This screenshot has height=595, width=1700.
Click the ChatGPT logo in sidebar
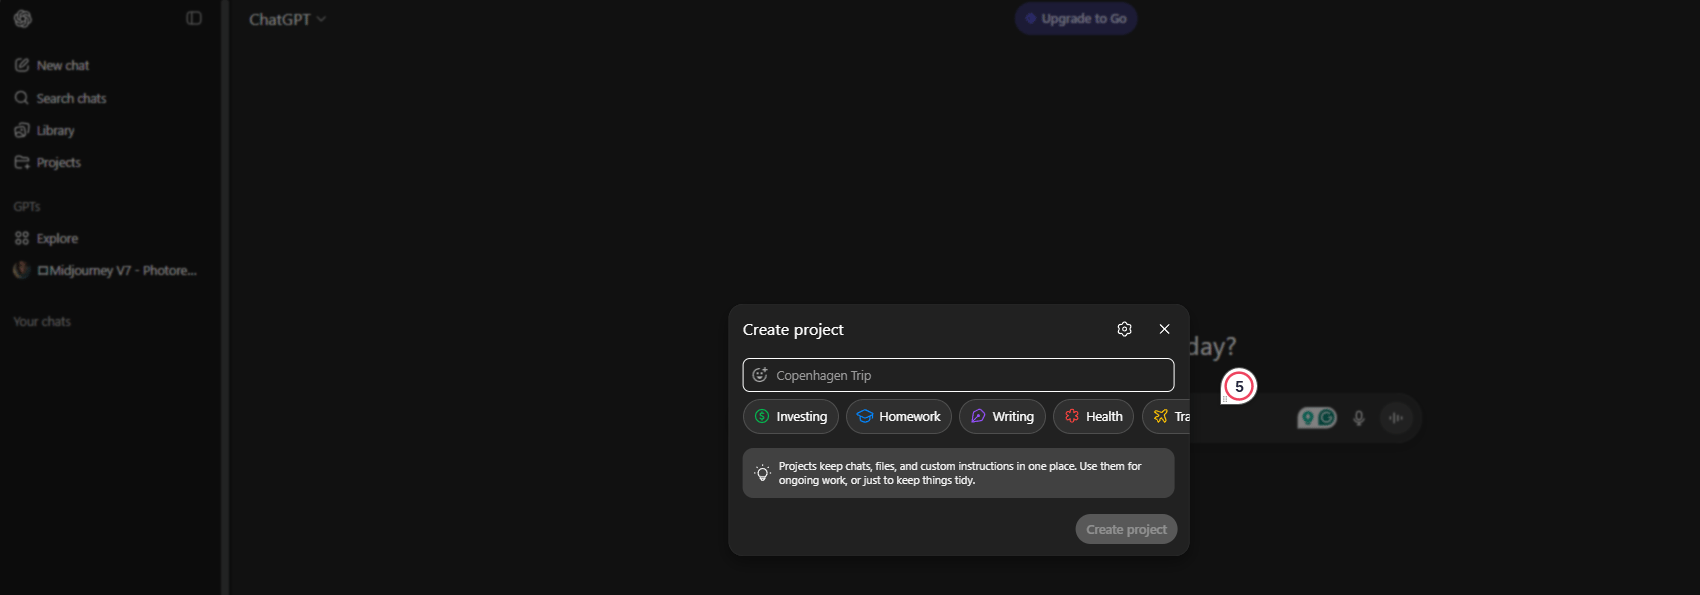pyautogui.click(x=23, y=18)
